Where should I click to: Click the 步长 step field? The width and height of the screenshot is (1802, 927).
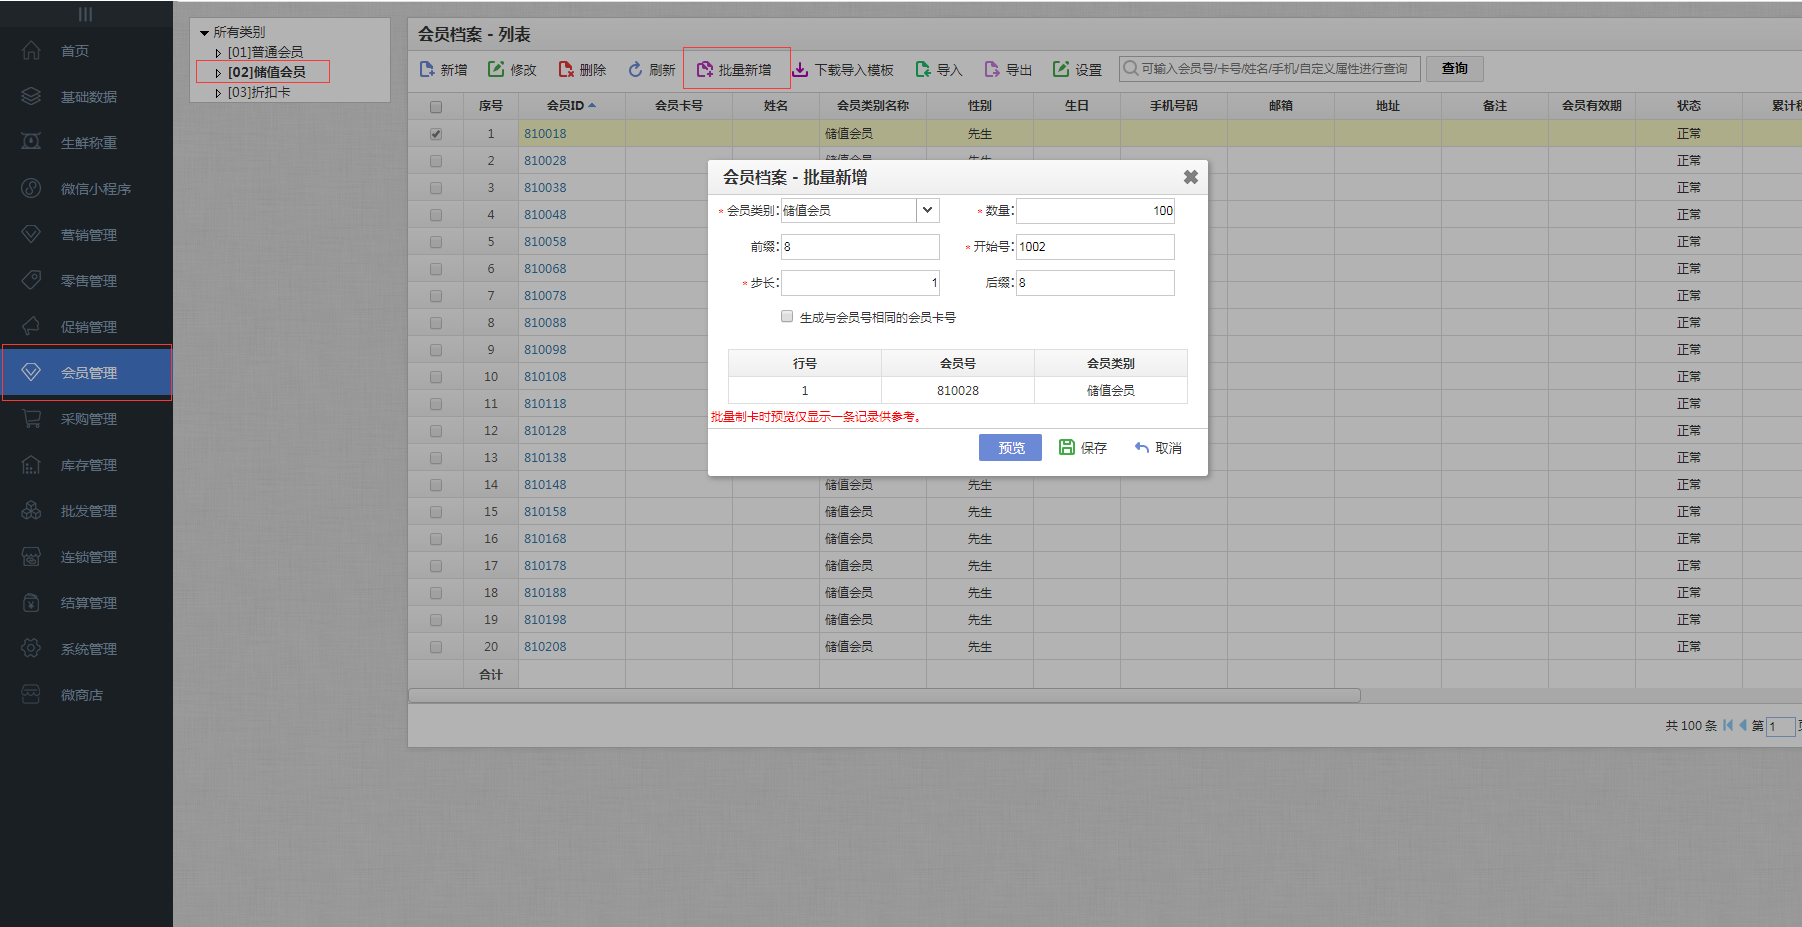tap(860, 282)
